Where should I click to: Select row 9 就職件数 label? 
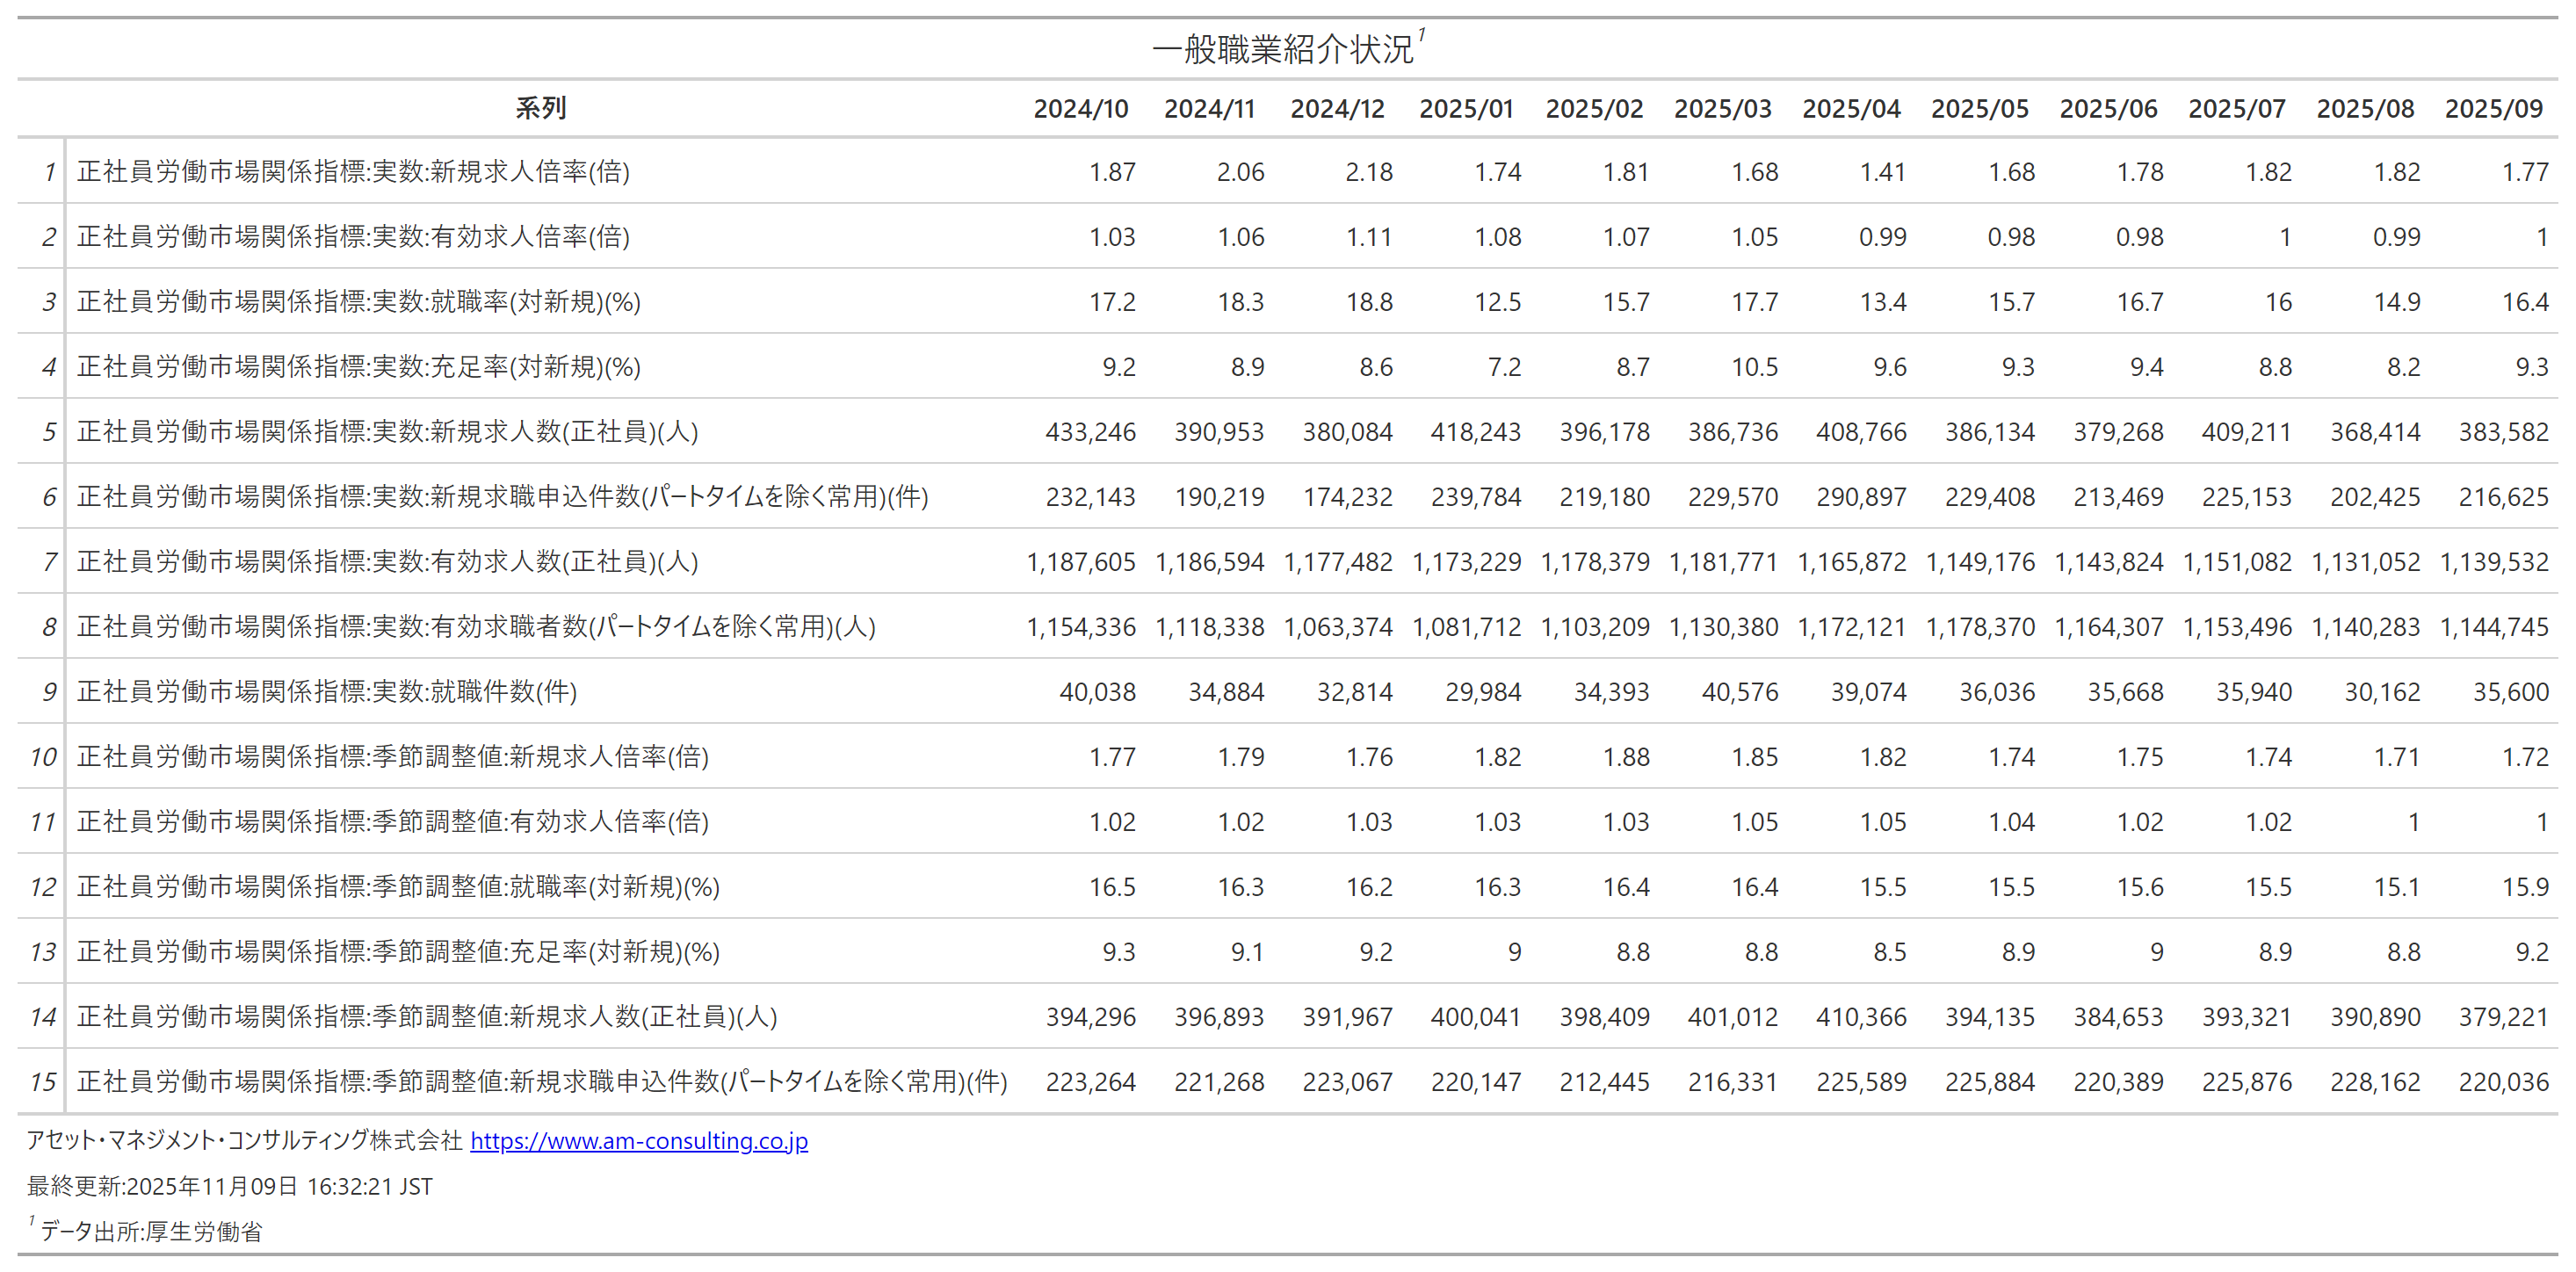click(327, 692)
